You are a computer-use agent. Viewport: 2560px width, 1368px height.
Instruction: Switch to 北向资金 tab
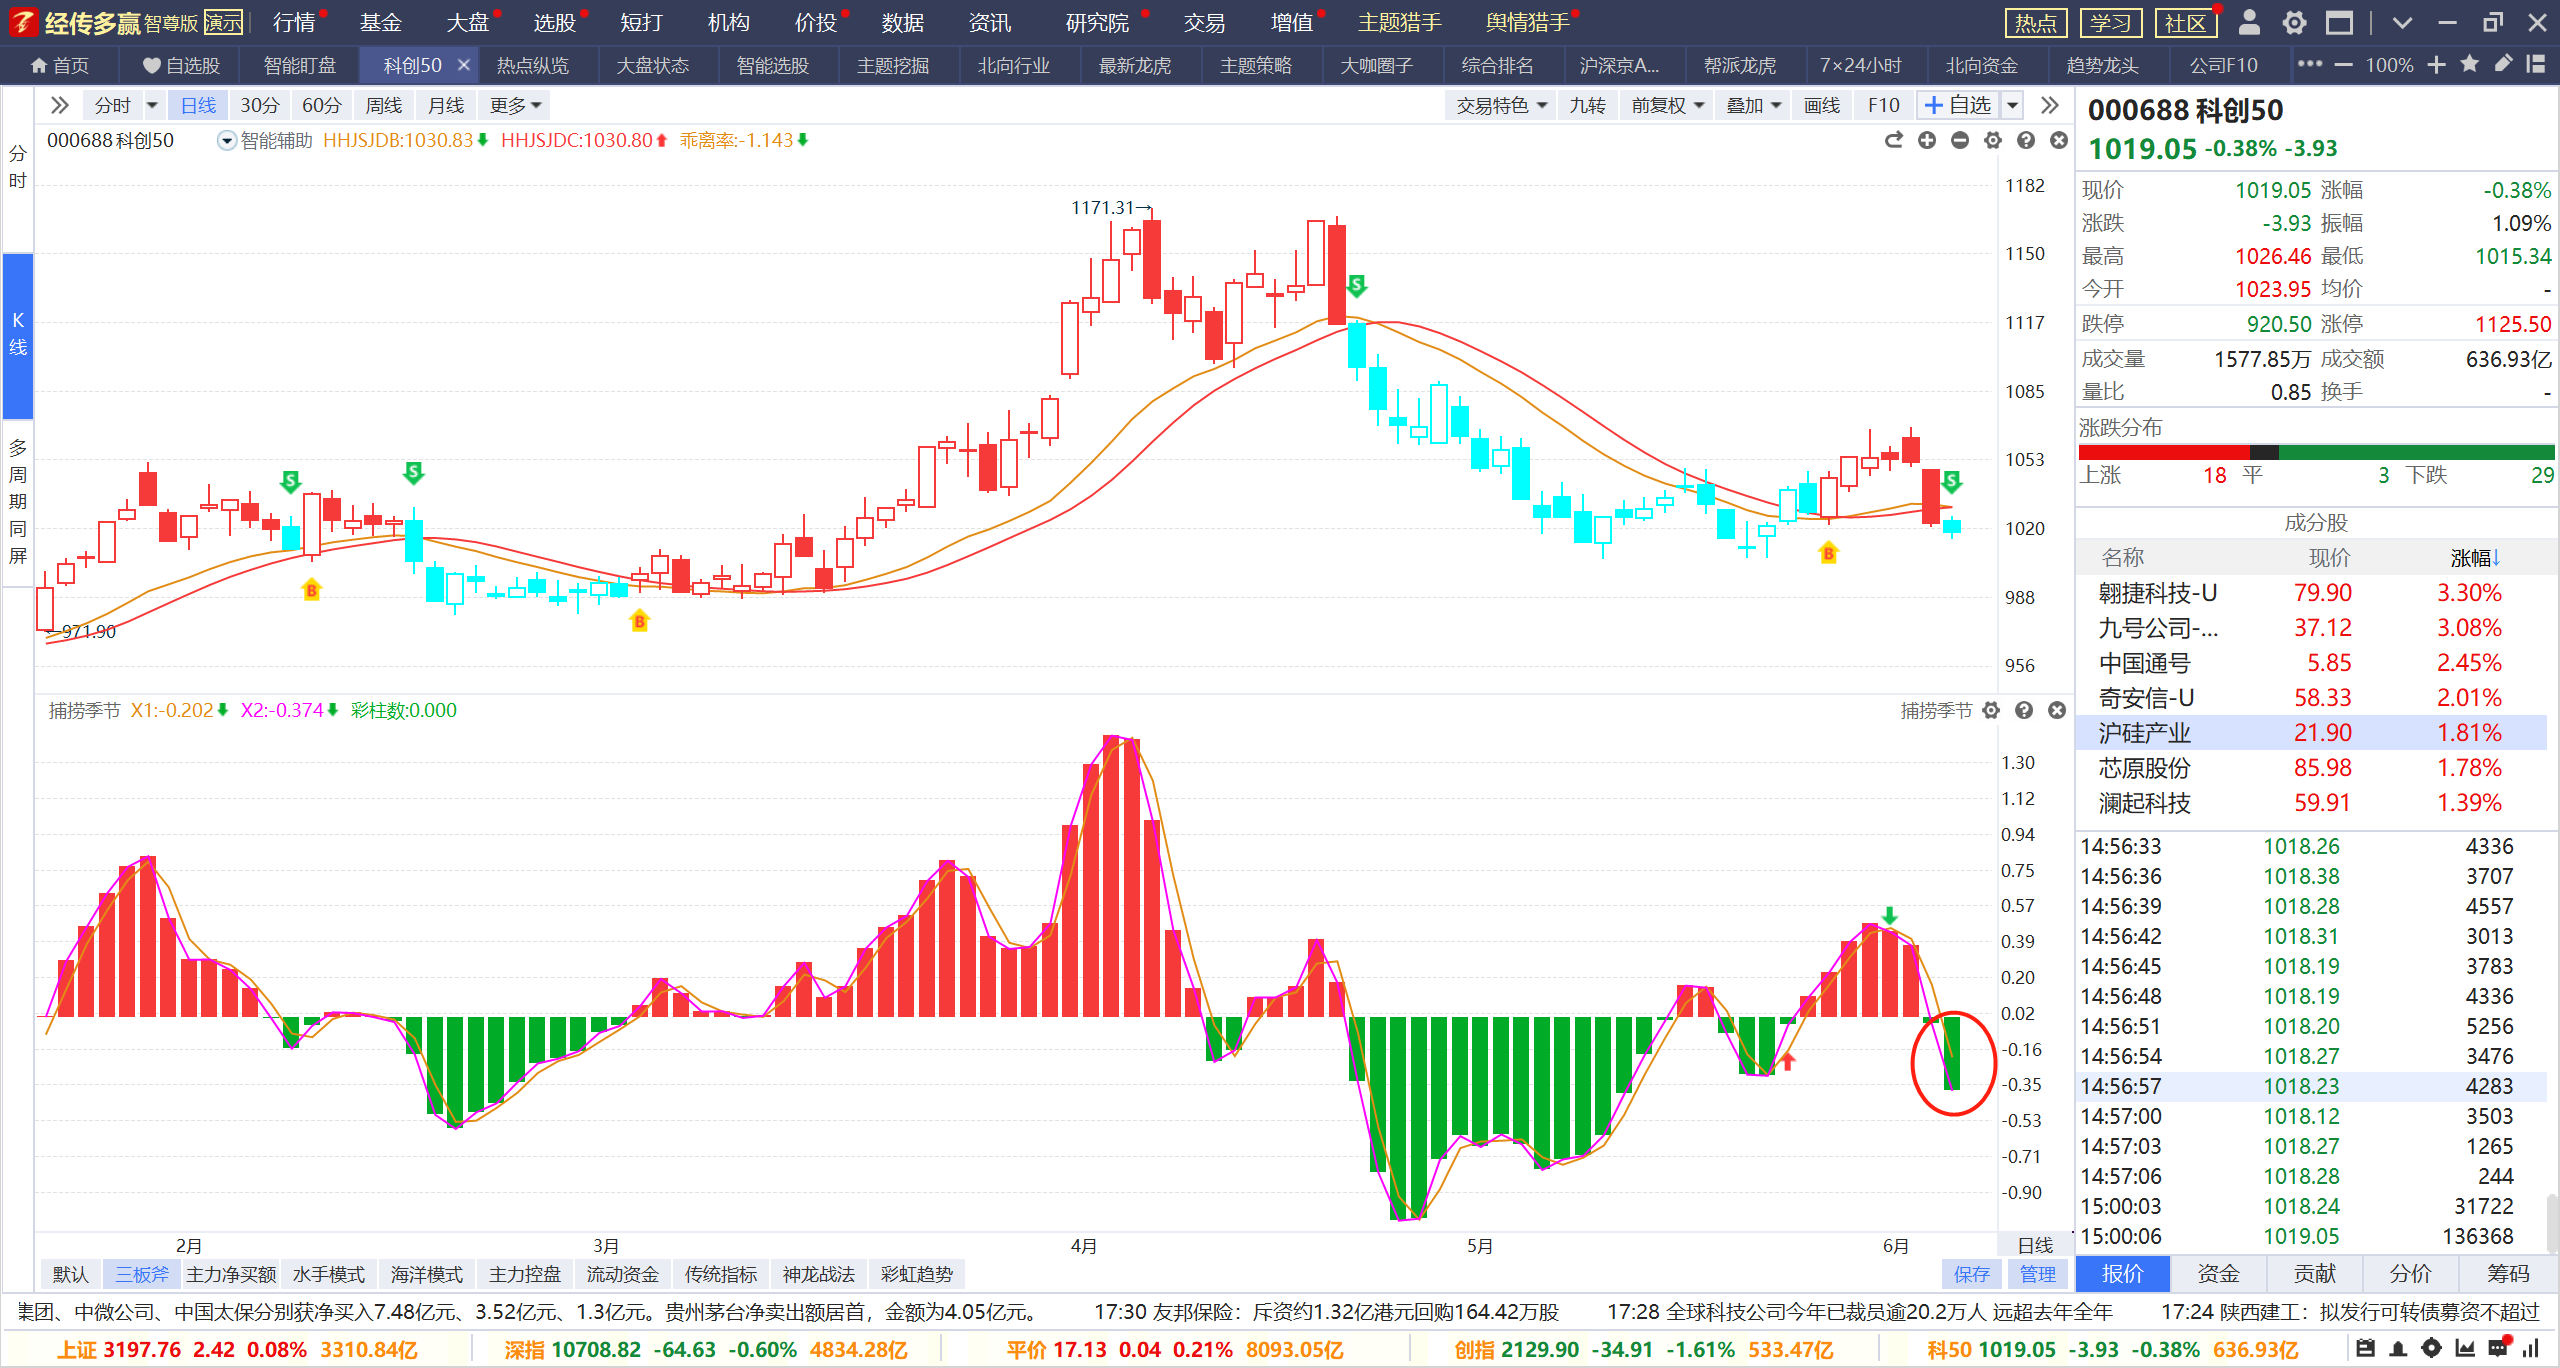(x=1982, y=65)
